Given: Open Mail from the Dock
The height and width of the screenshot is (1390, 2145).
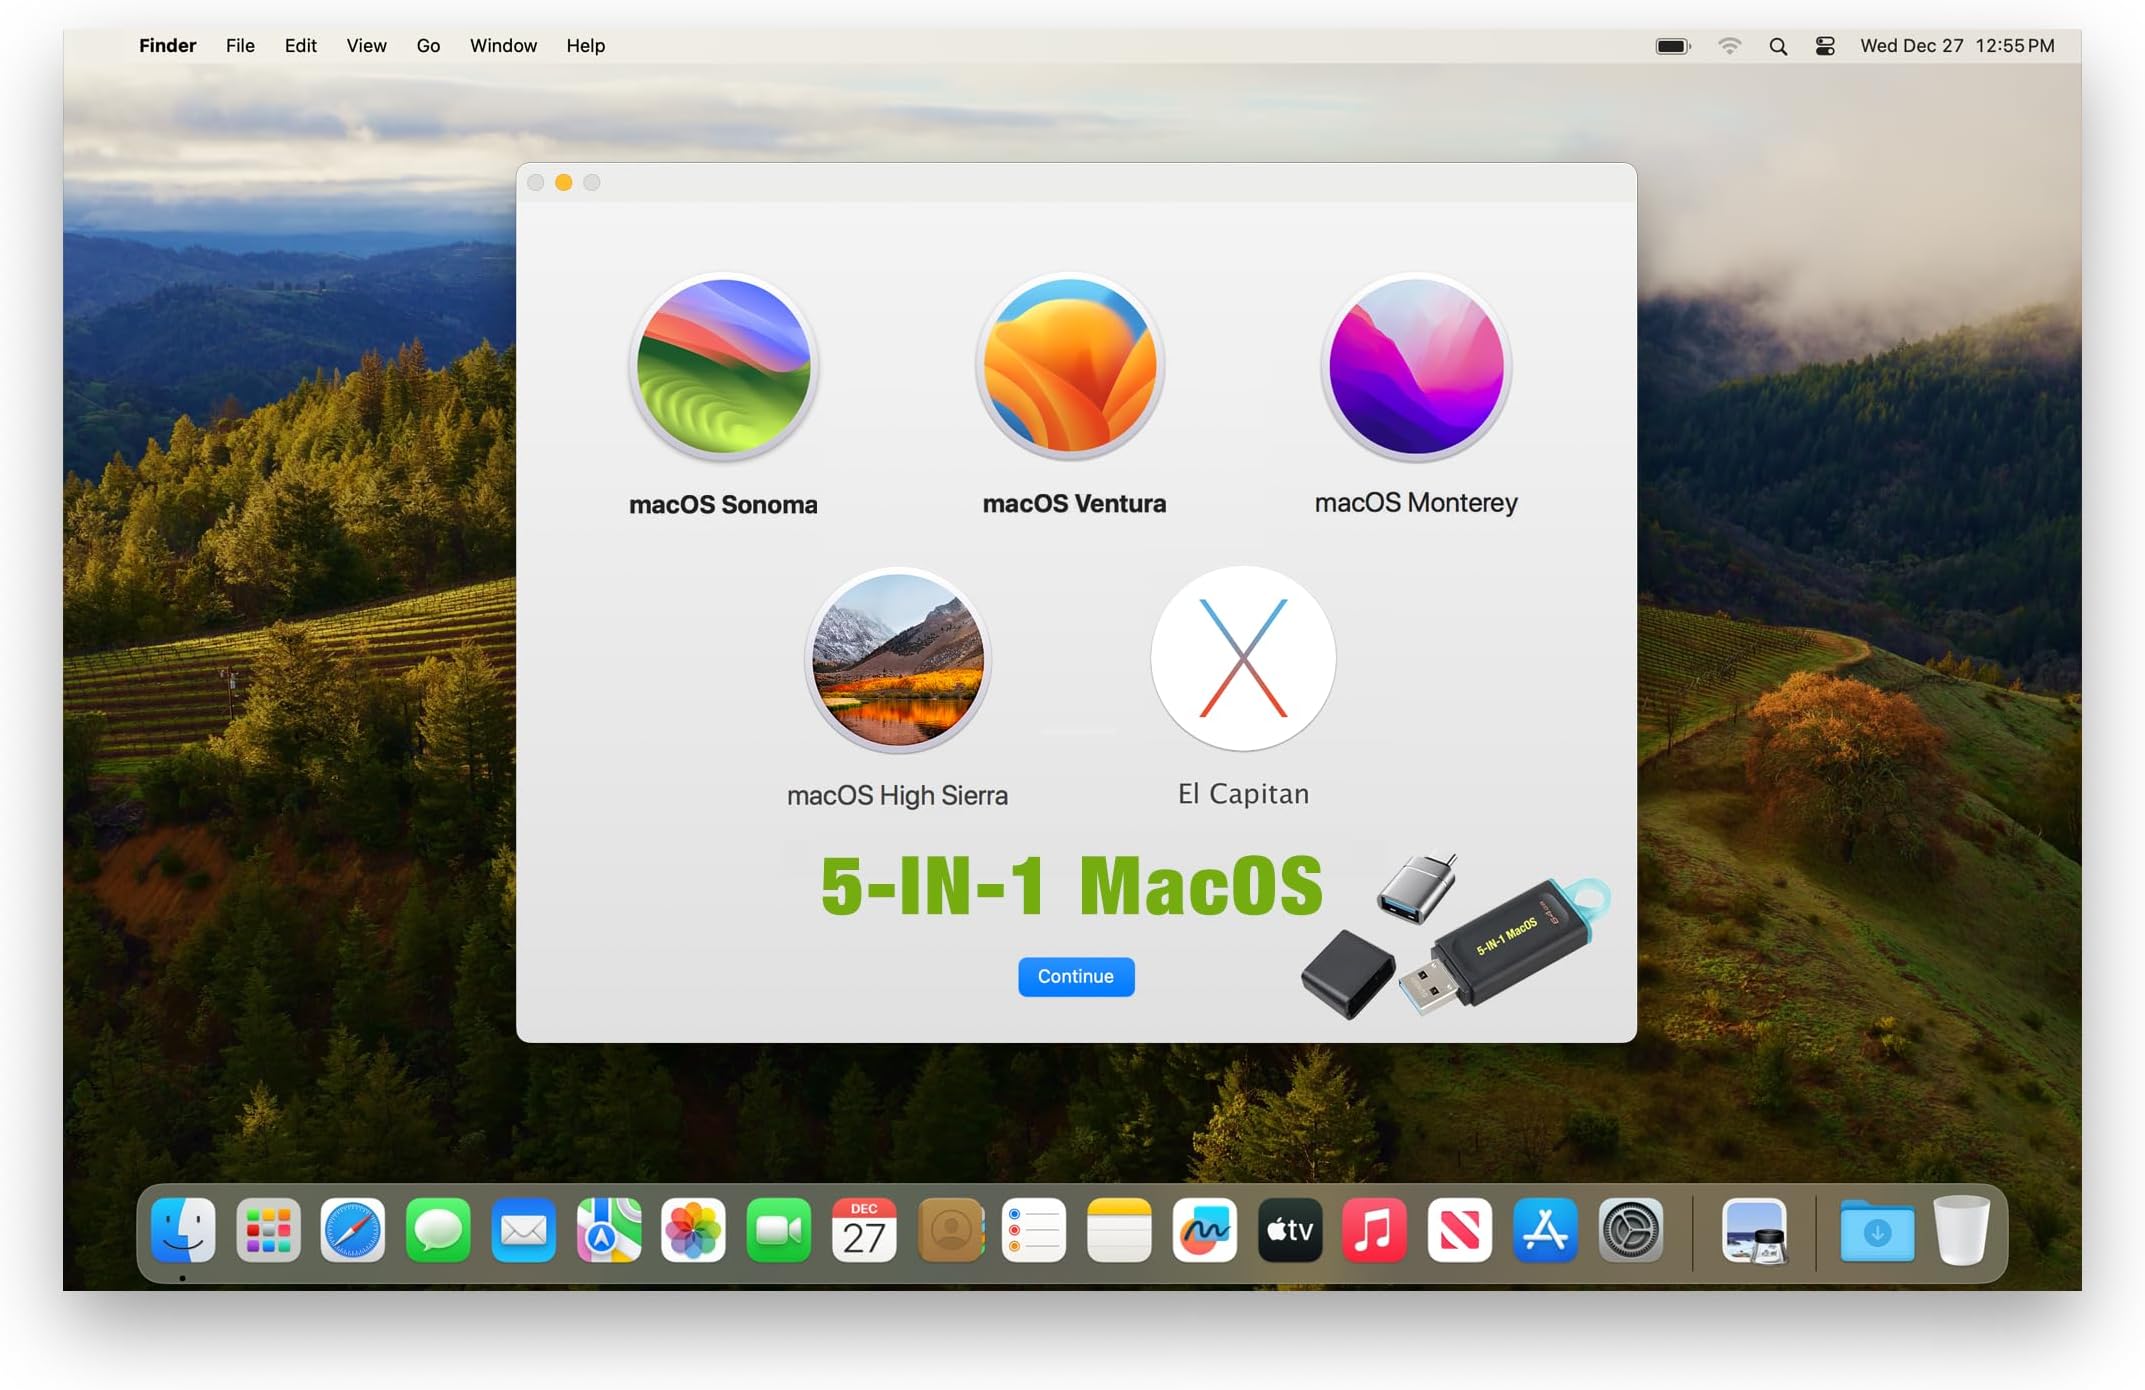Looking at the screenshot, I should [x=523, y=1230].
